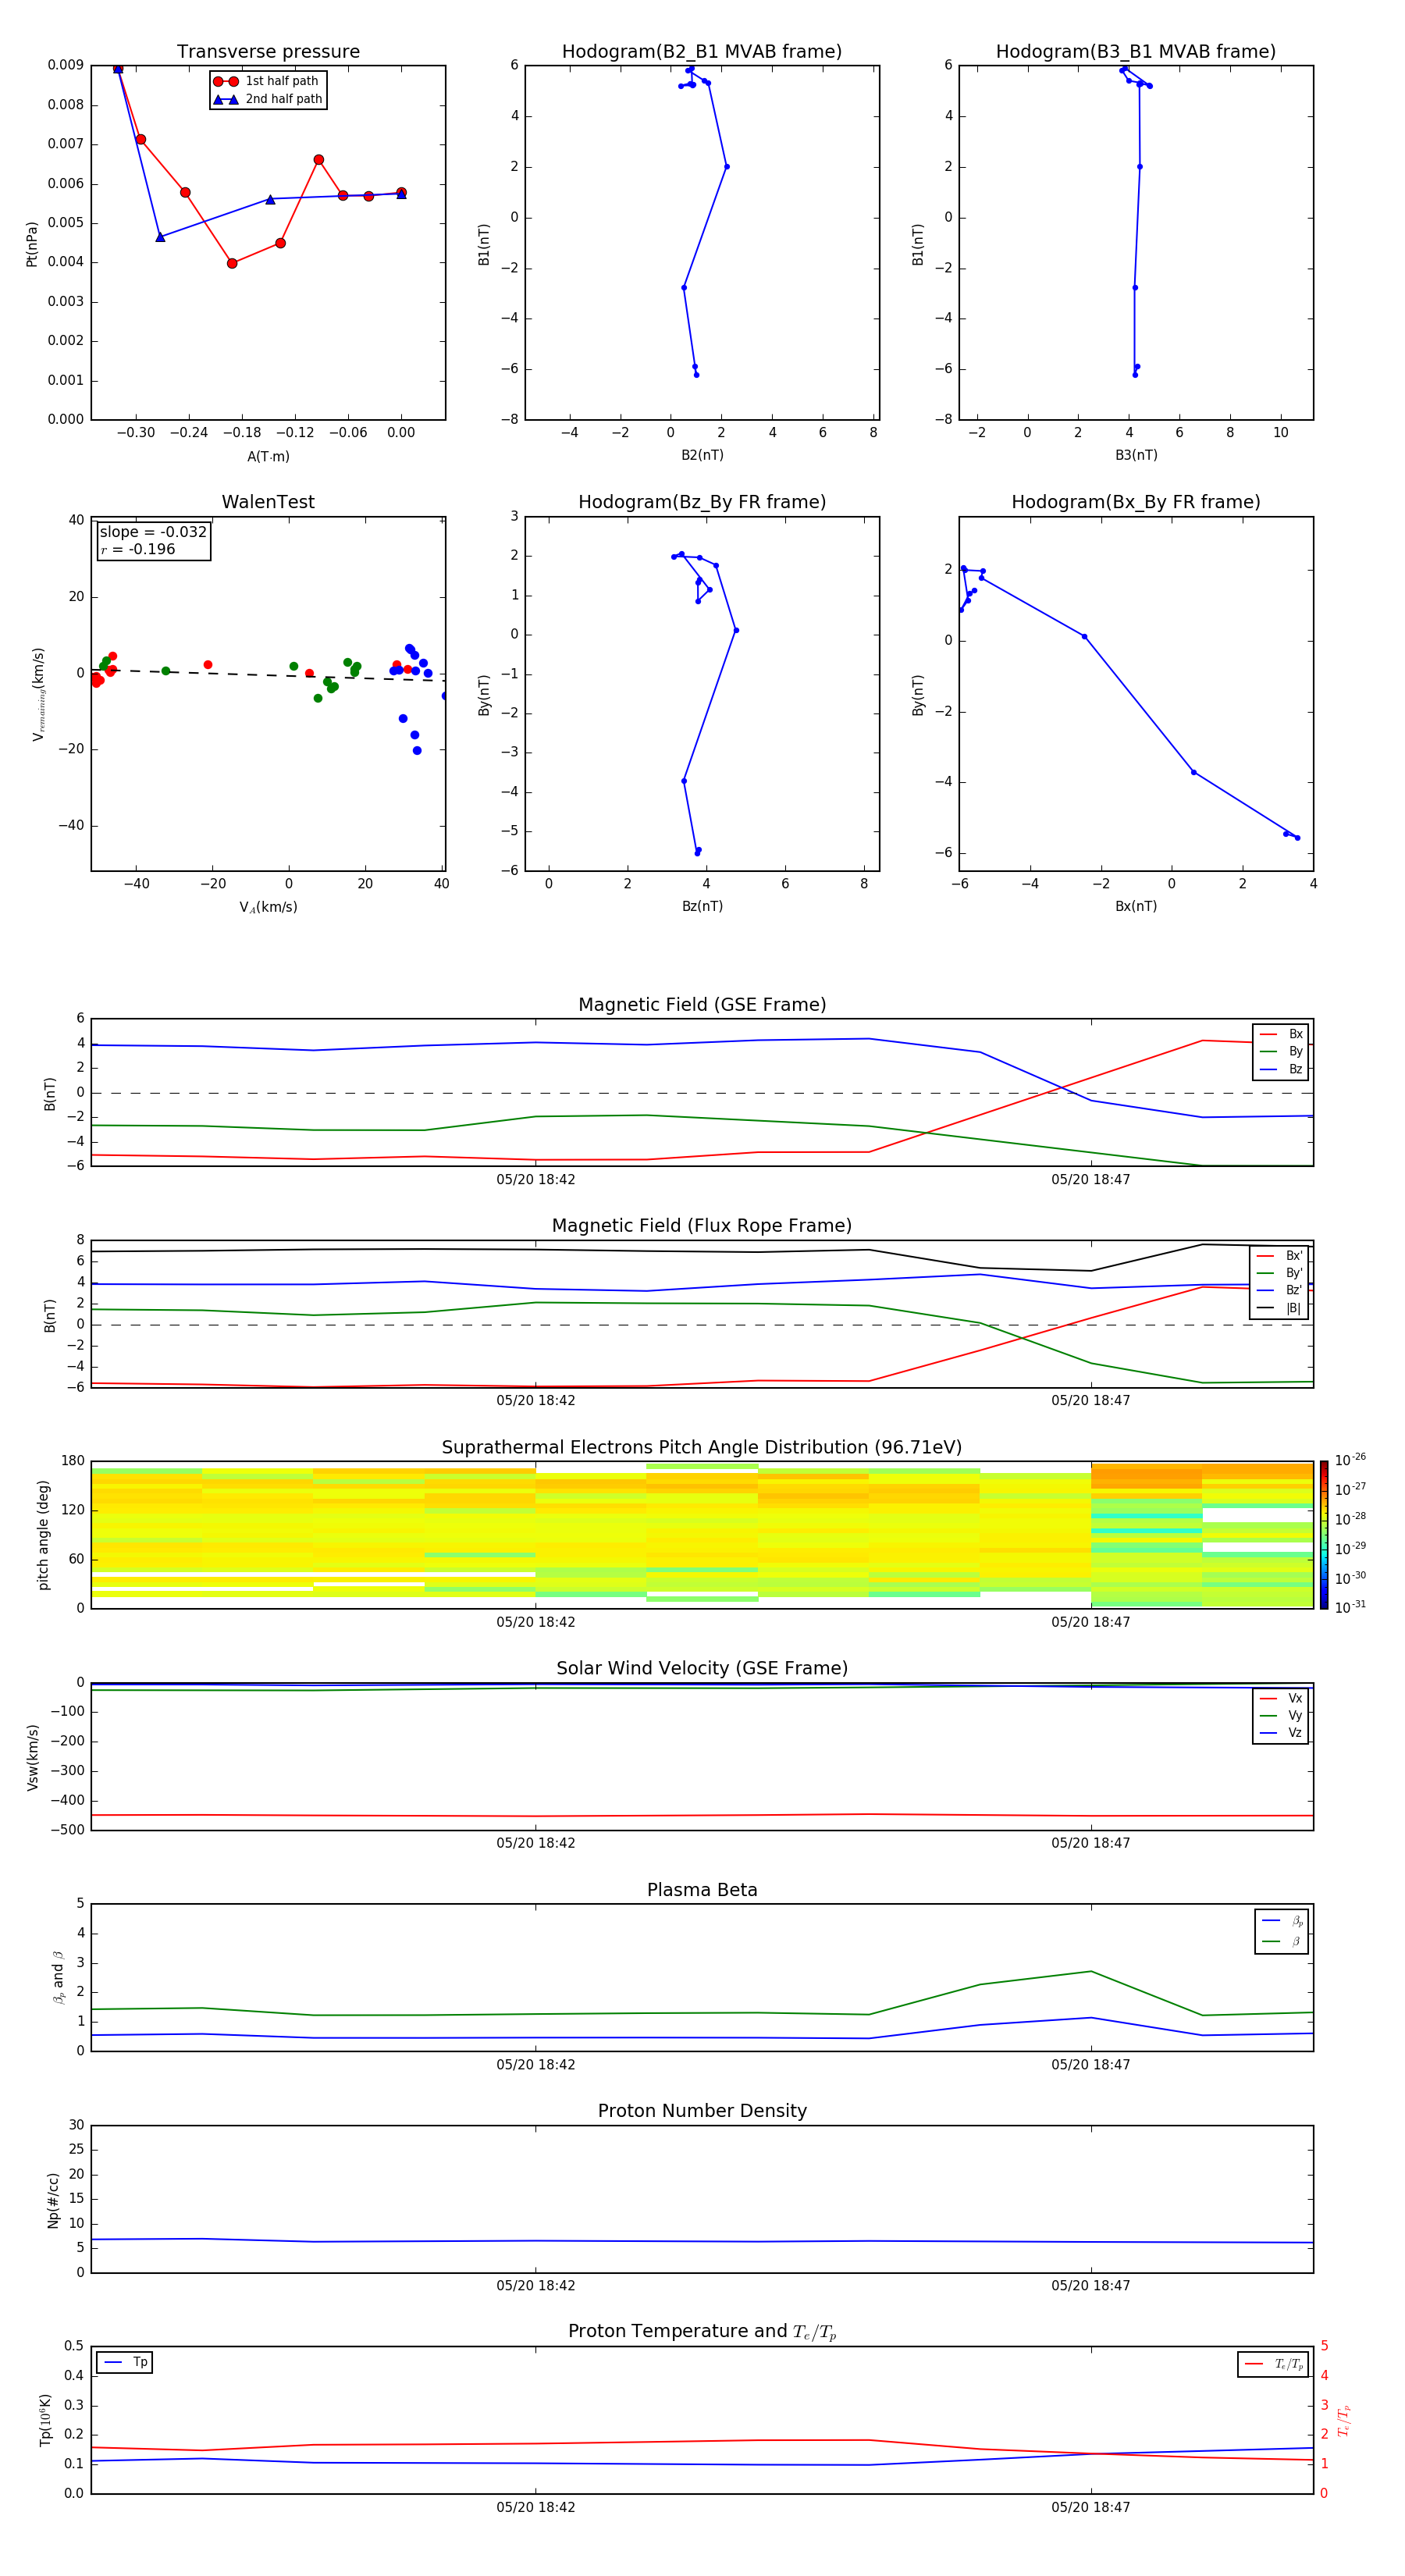The height and width of the screenshot is (2576, 1405).
Task: Click the lowest blue point in WalenTest
Action: tap(417, 750)
